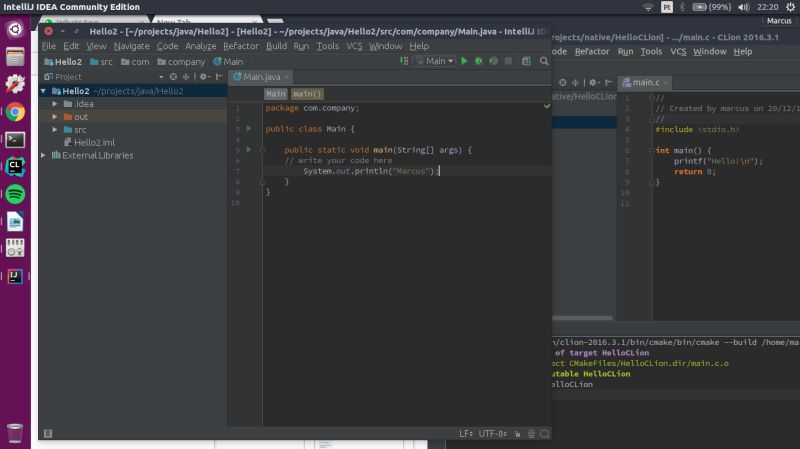Click the main() method breadcrumb above the editor

[x=307, y=94]
